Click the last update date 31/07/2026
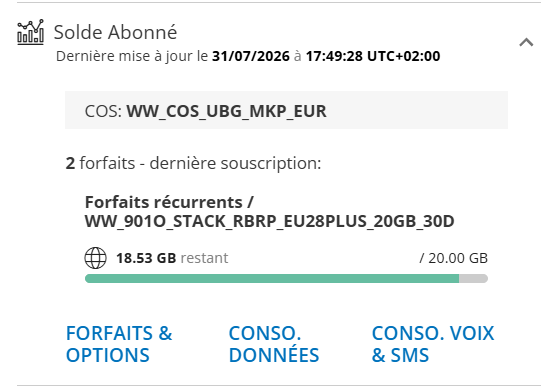This screenshot has width=553, height=388. [251, 56]
